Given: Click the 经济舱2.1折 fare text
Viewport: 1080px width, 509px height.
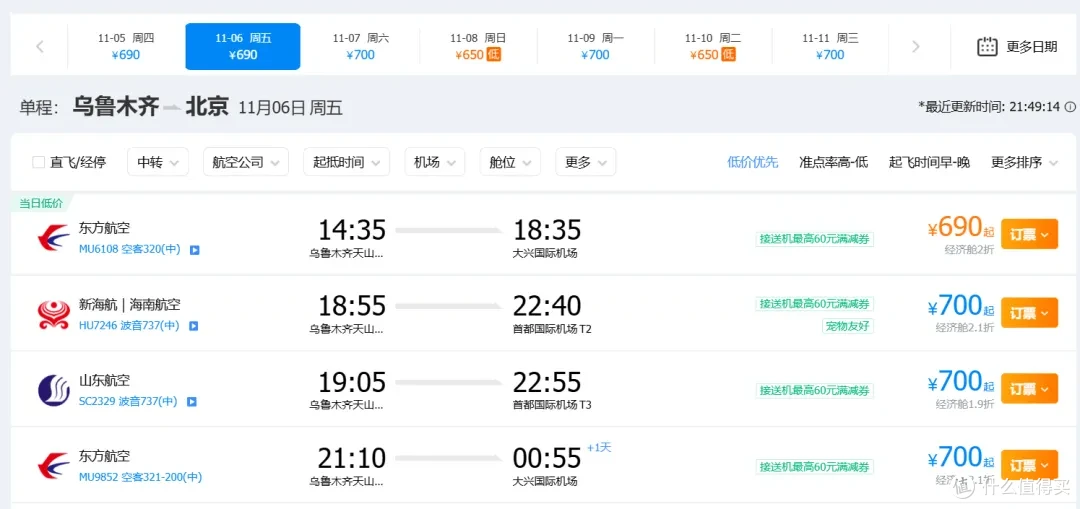Looking at the screenshot, I should pos(965,328).
